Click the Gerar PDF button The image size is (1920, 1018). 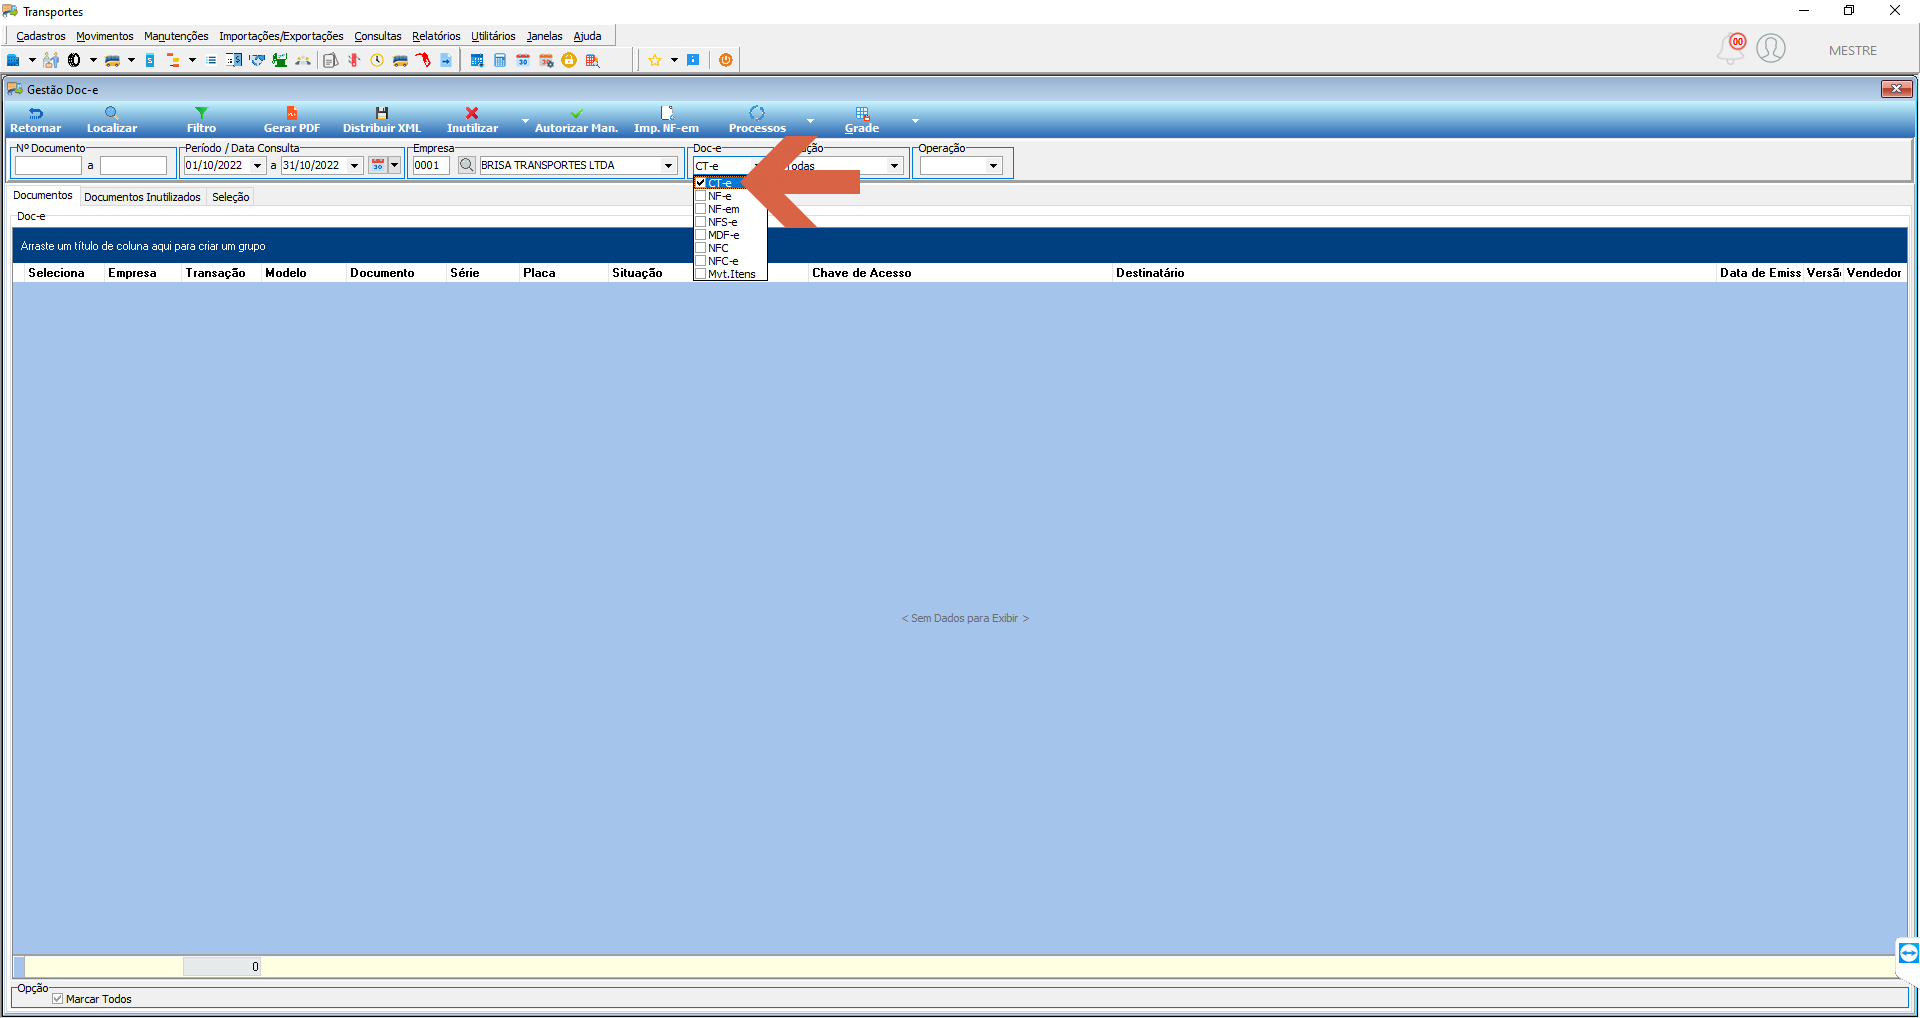coord(292,120)
